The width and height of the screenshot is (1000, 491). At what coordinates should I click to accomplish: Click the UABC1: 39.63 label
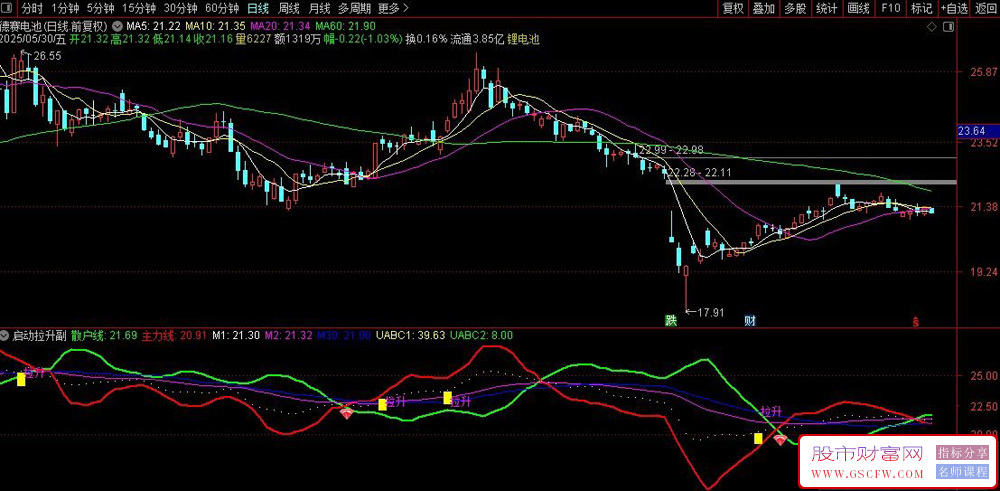click(x=411, y=335)
